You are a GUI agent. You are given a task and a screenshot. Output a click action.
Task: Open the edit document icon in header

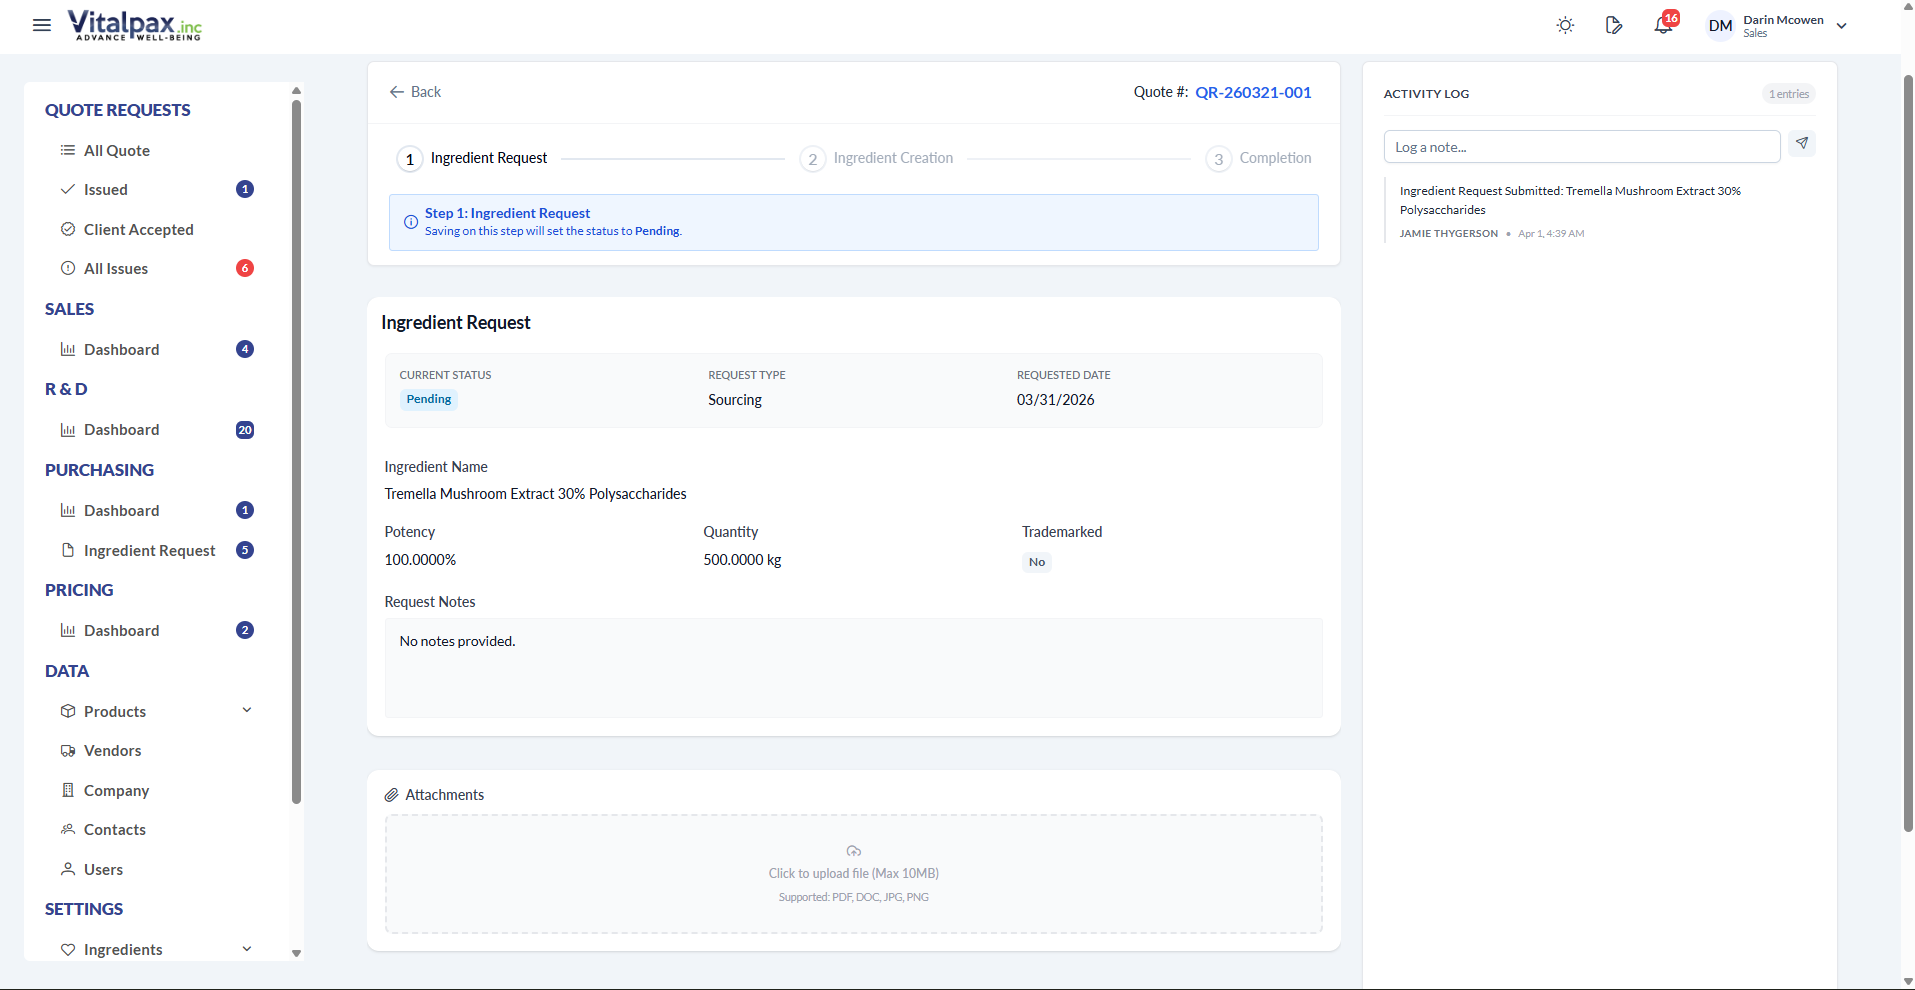(x=1614, y=25)
